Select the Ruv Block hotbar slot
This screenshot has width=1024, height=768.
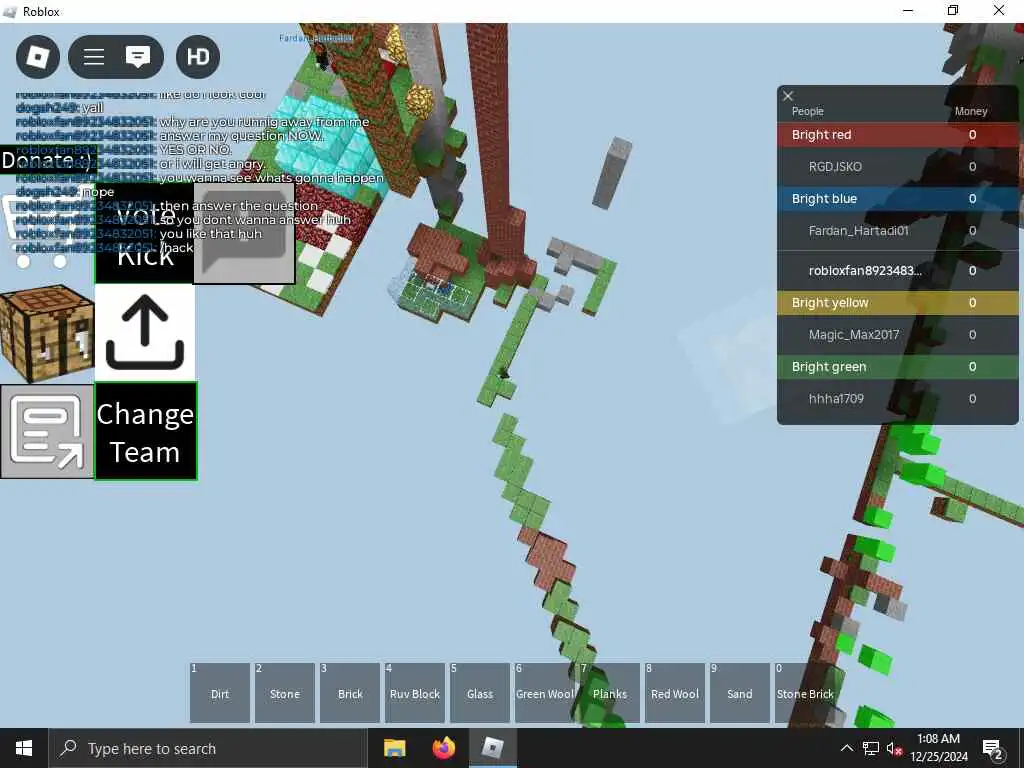tap(415, 693)
